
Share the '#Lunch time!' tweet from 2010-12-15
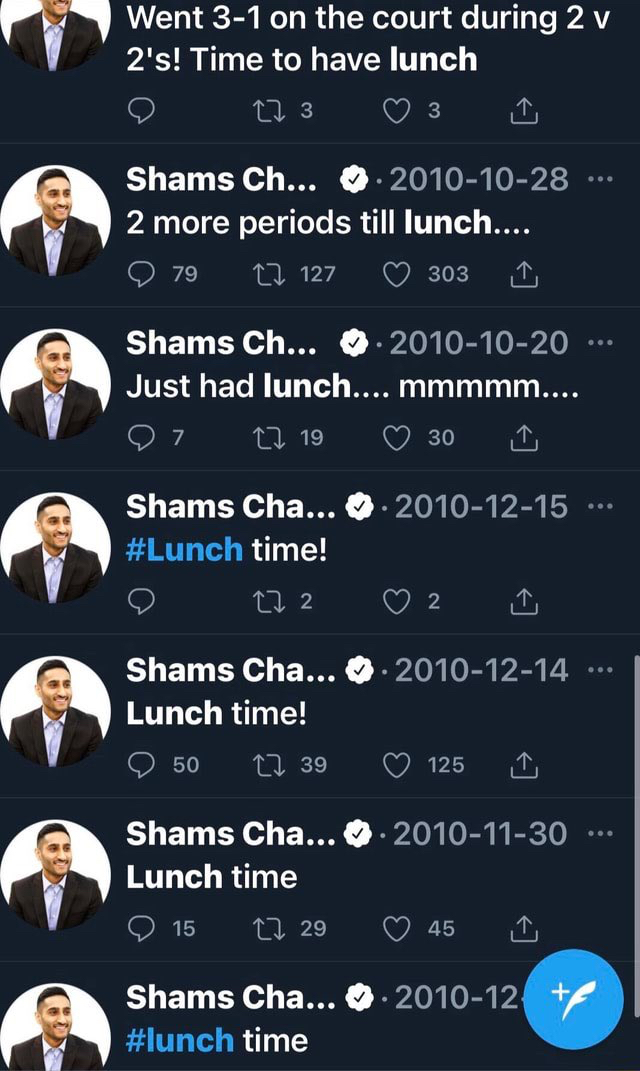pyautogui.click(x=523, y=601)
